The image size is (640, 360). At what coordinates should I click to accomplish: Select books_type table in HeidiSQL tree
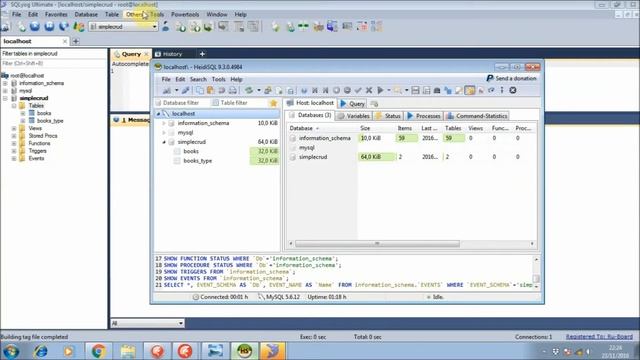(198, 161)
